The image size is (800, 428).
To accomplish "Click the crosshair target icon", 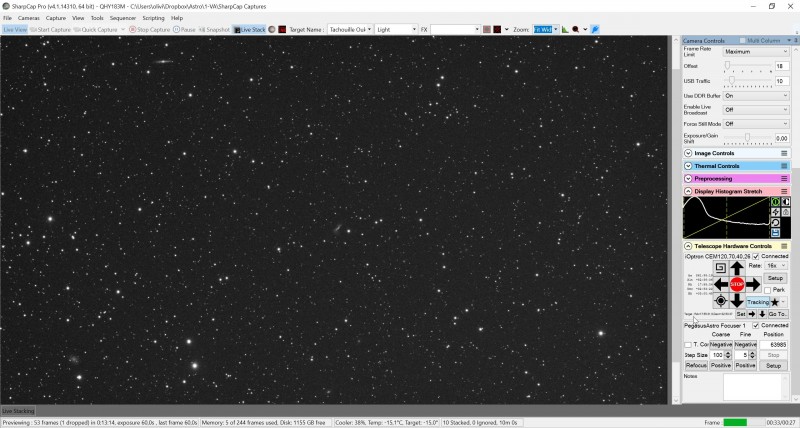I will [720, 300].
